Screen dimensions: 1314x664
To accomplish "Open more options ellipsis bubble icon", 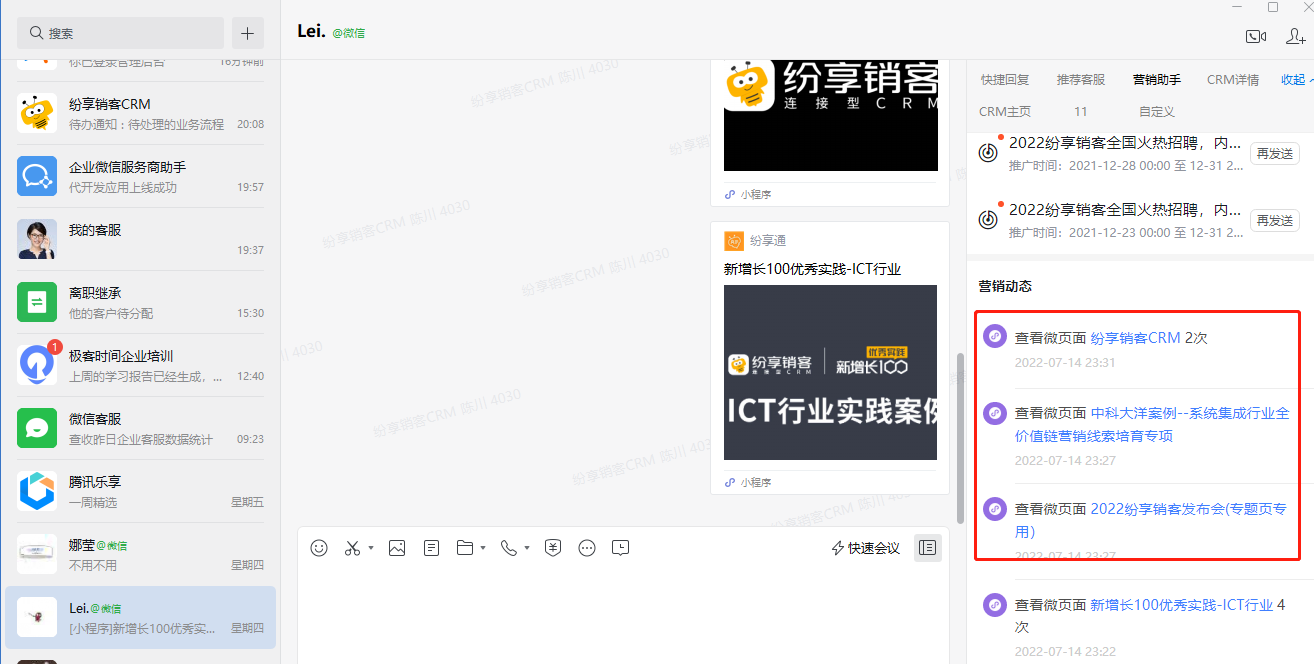I will 587,548.
